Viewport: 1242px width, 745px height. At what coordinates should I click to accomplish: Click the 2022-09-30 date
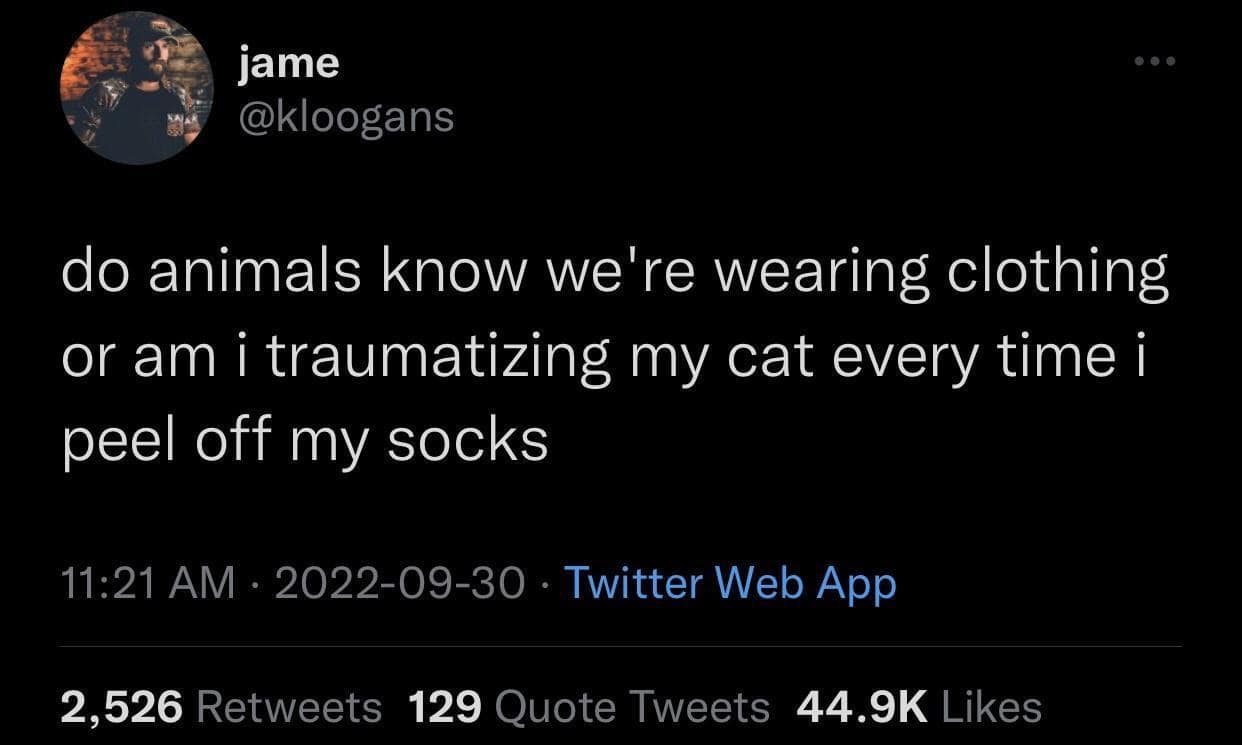point(400,583)
